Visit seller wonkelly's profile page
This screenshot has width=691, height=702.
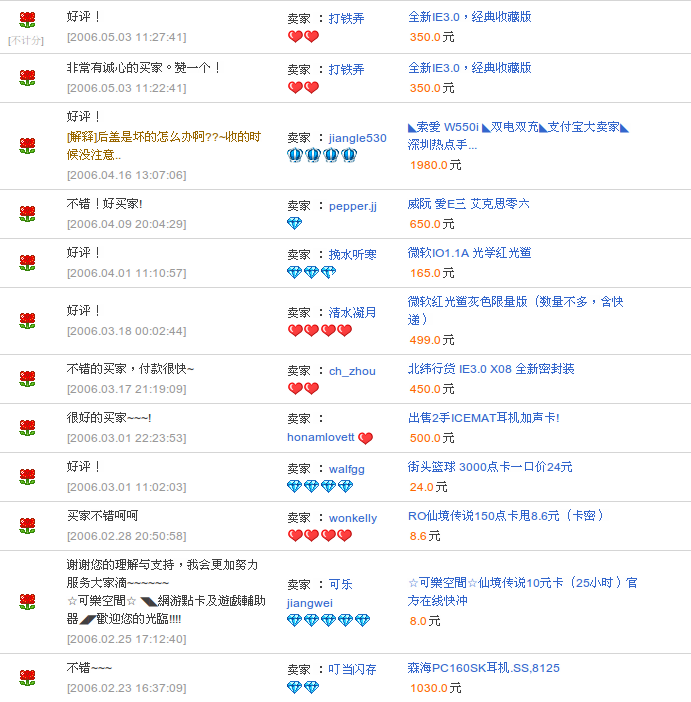[353, 518]
